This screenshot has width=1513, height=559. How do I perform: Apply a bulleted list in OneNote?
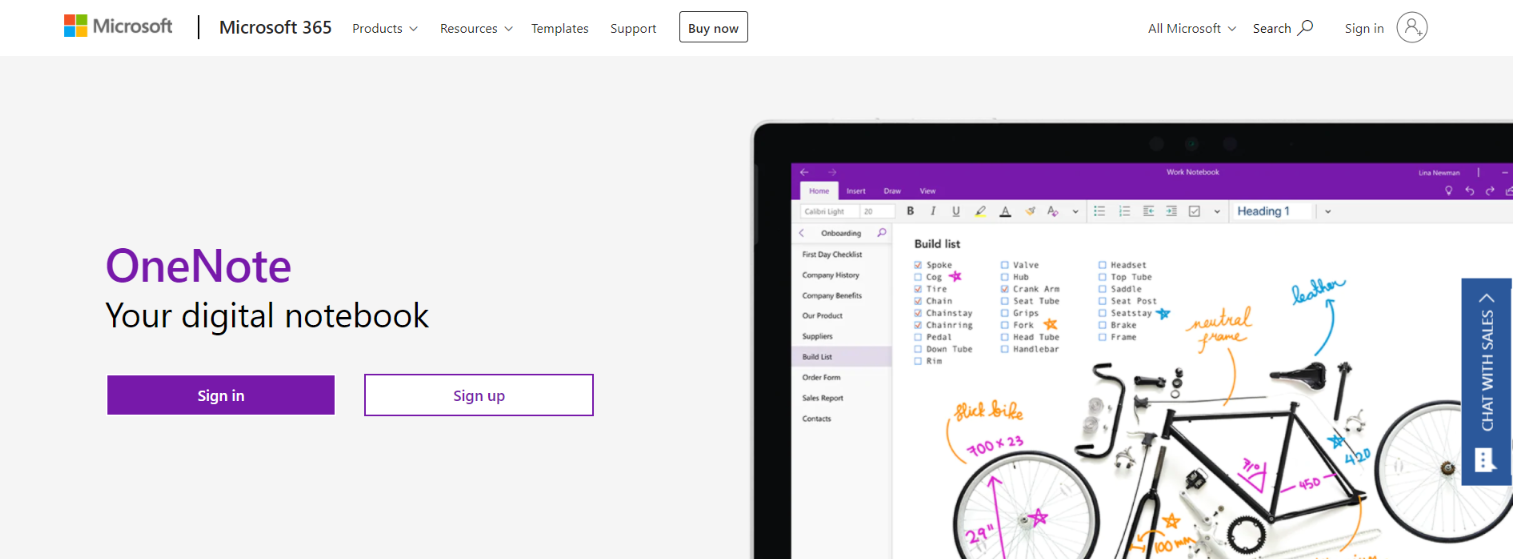point(1100,211)
